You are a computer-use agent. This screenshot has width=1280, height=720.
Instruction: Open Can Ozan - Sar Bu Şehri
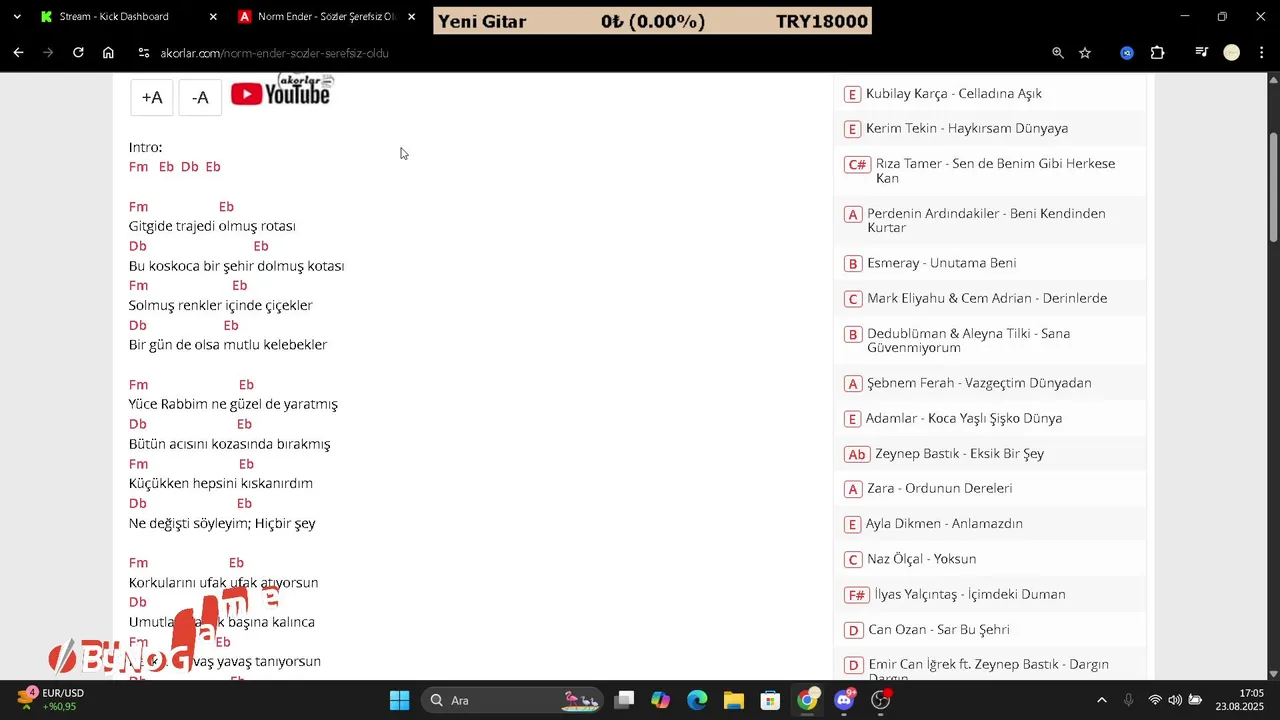click(x=938, y=629)
